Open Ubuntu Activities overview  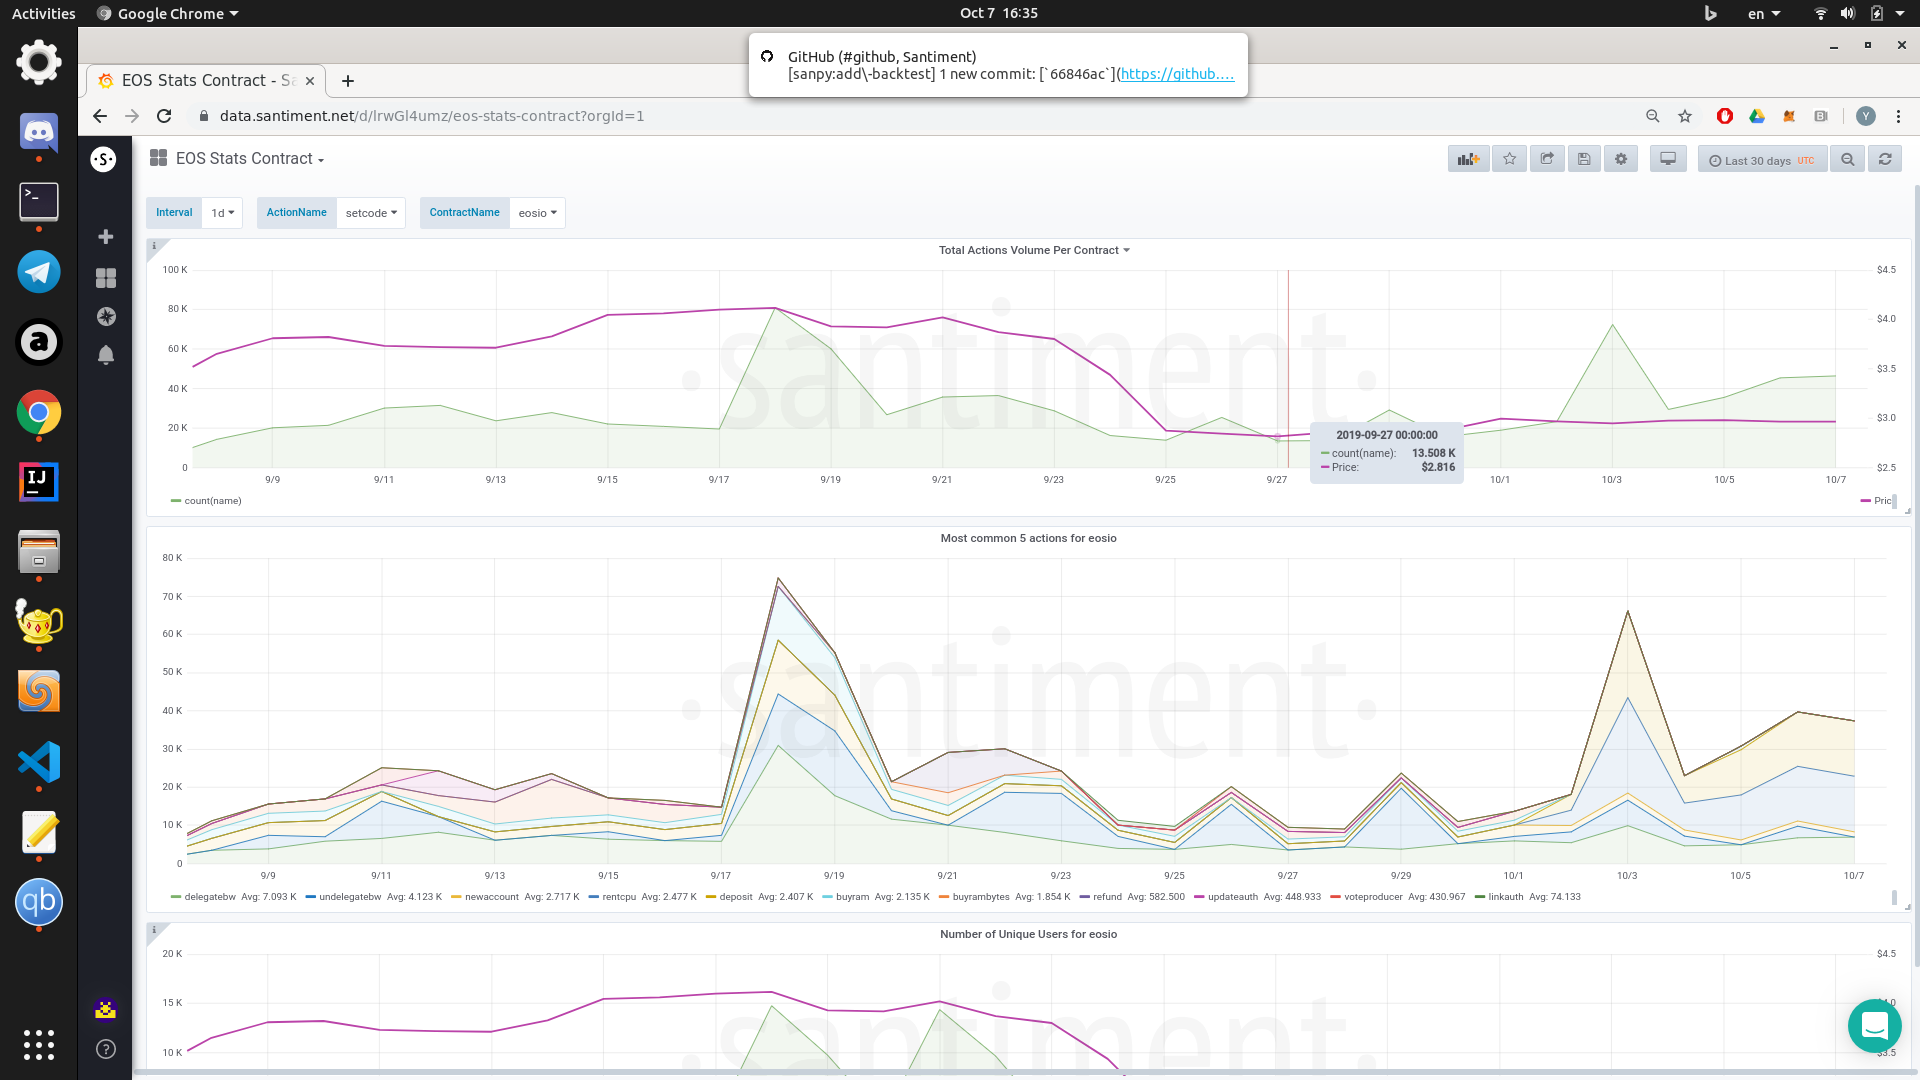[44, 13]
